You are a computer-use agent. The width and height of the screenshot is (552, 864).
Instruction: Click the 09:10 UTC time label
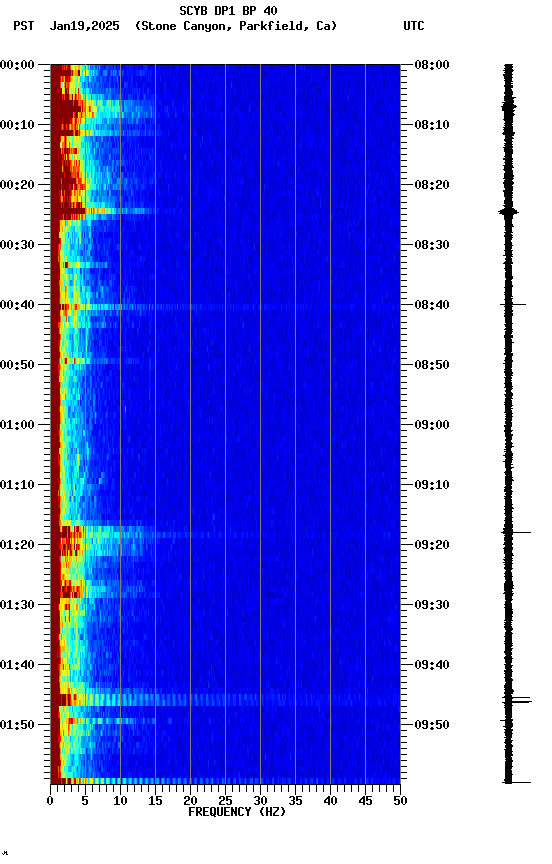click(x=432, y=485)
